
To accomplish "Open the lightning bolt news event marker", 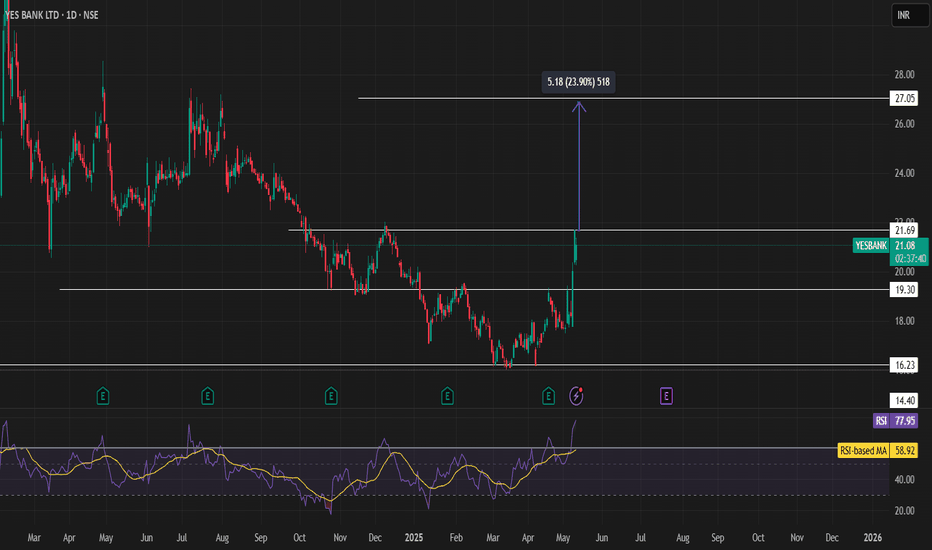I will click(x=576, y=395).
